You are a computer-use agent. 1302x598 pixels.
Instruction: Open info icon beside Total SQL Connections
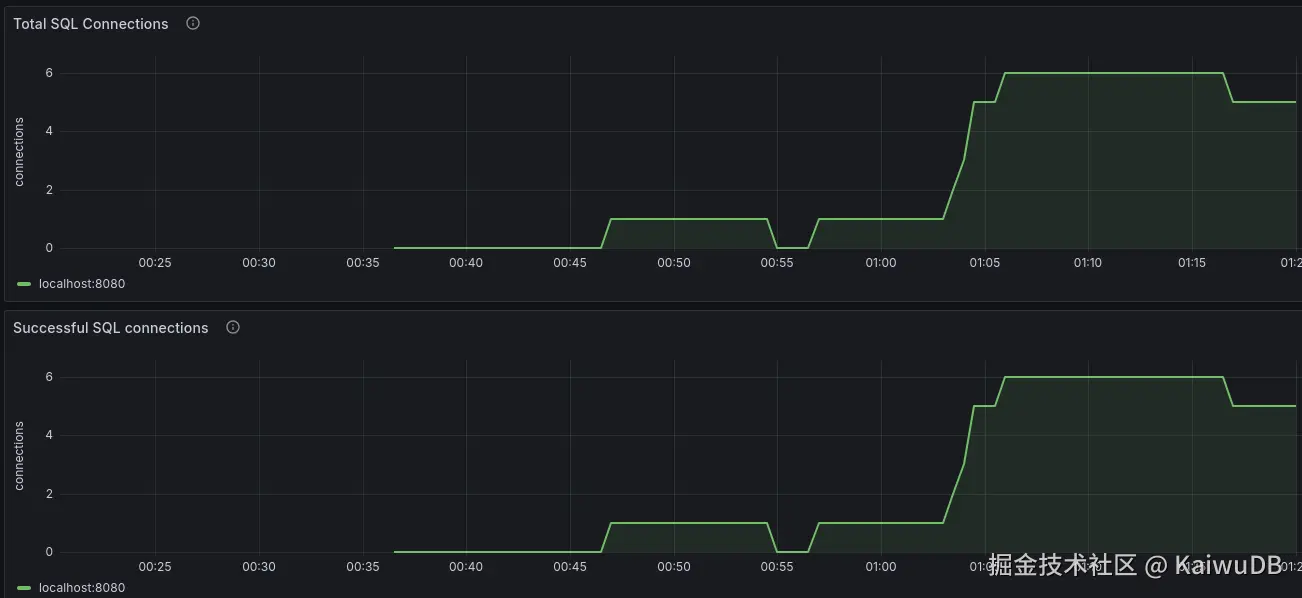point(193,23)
